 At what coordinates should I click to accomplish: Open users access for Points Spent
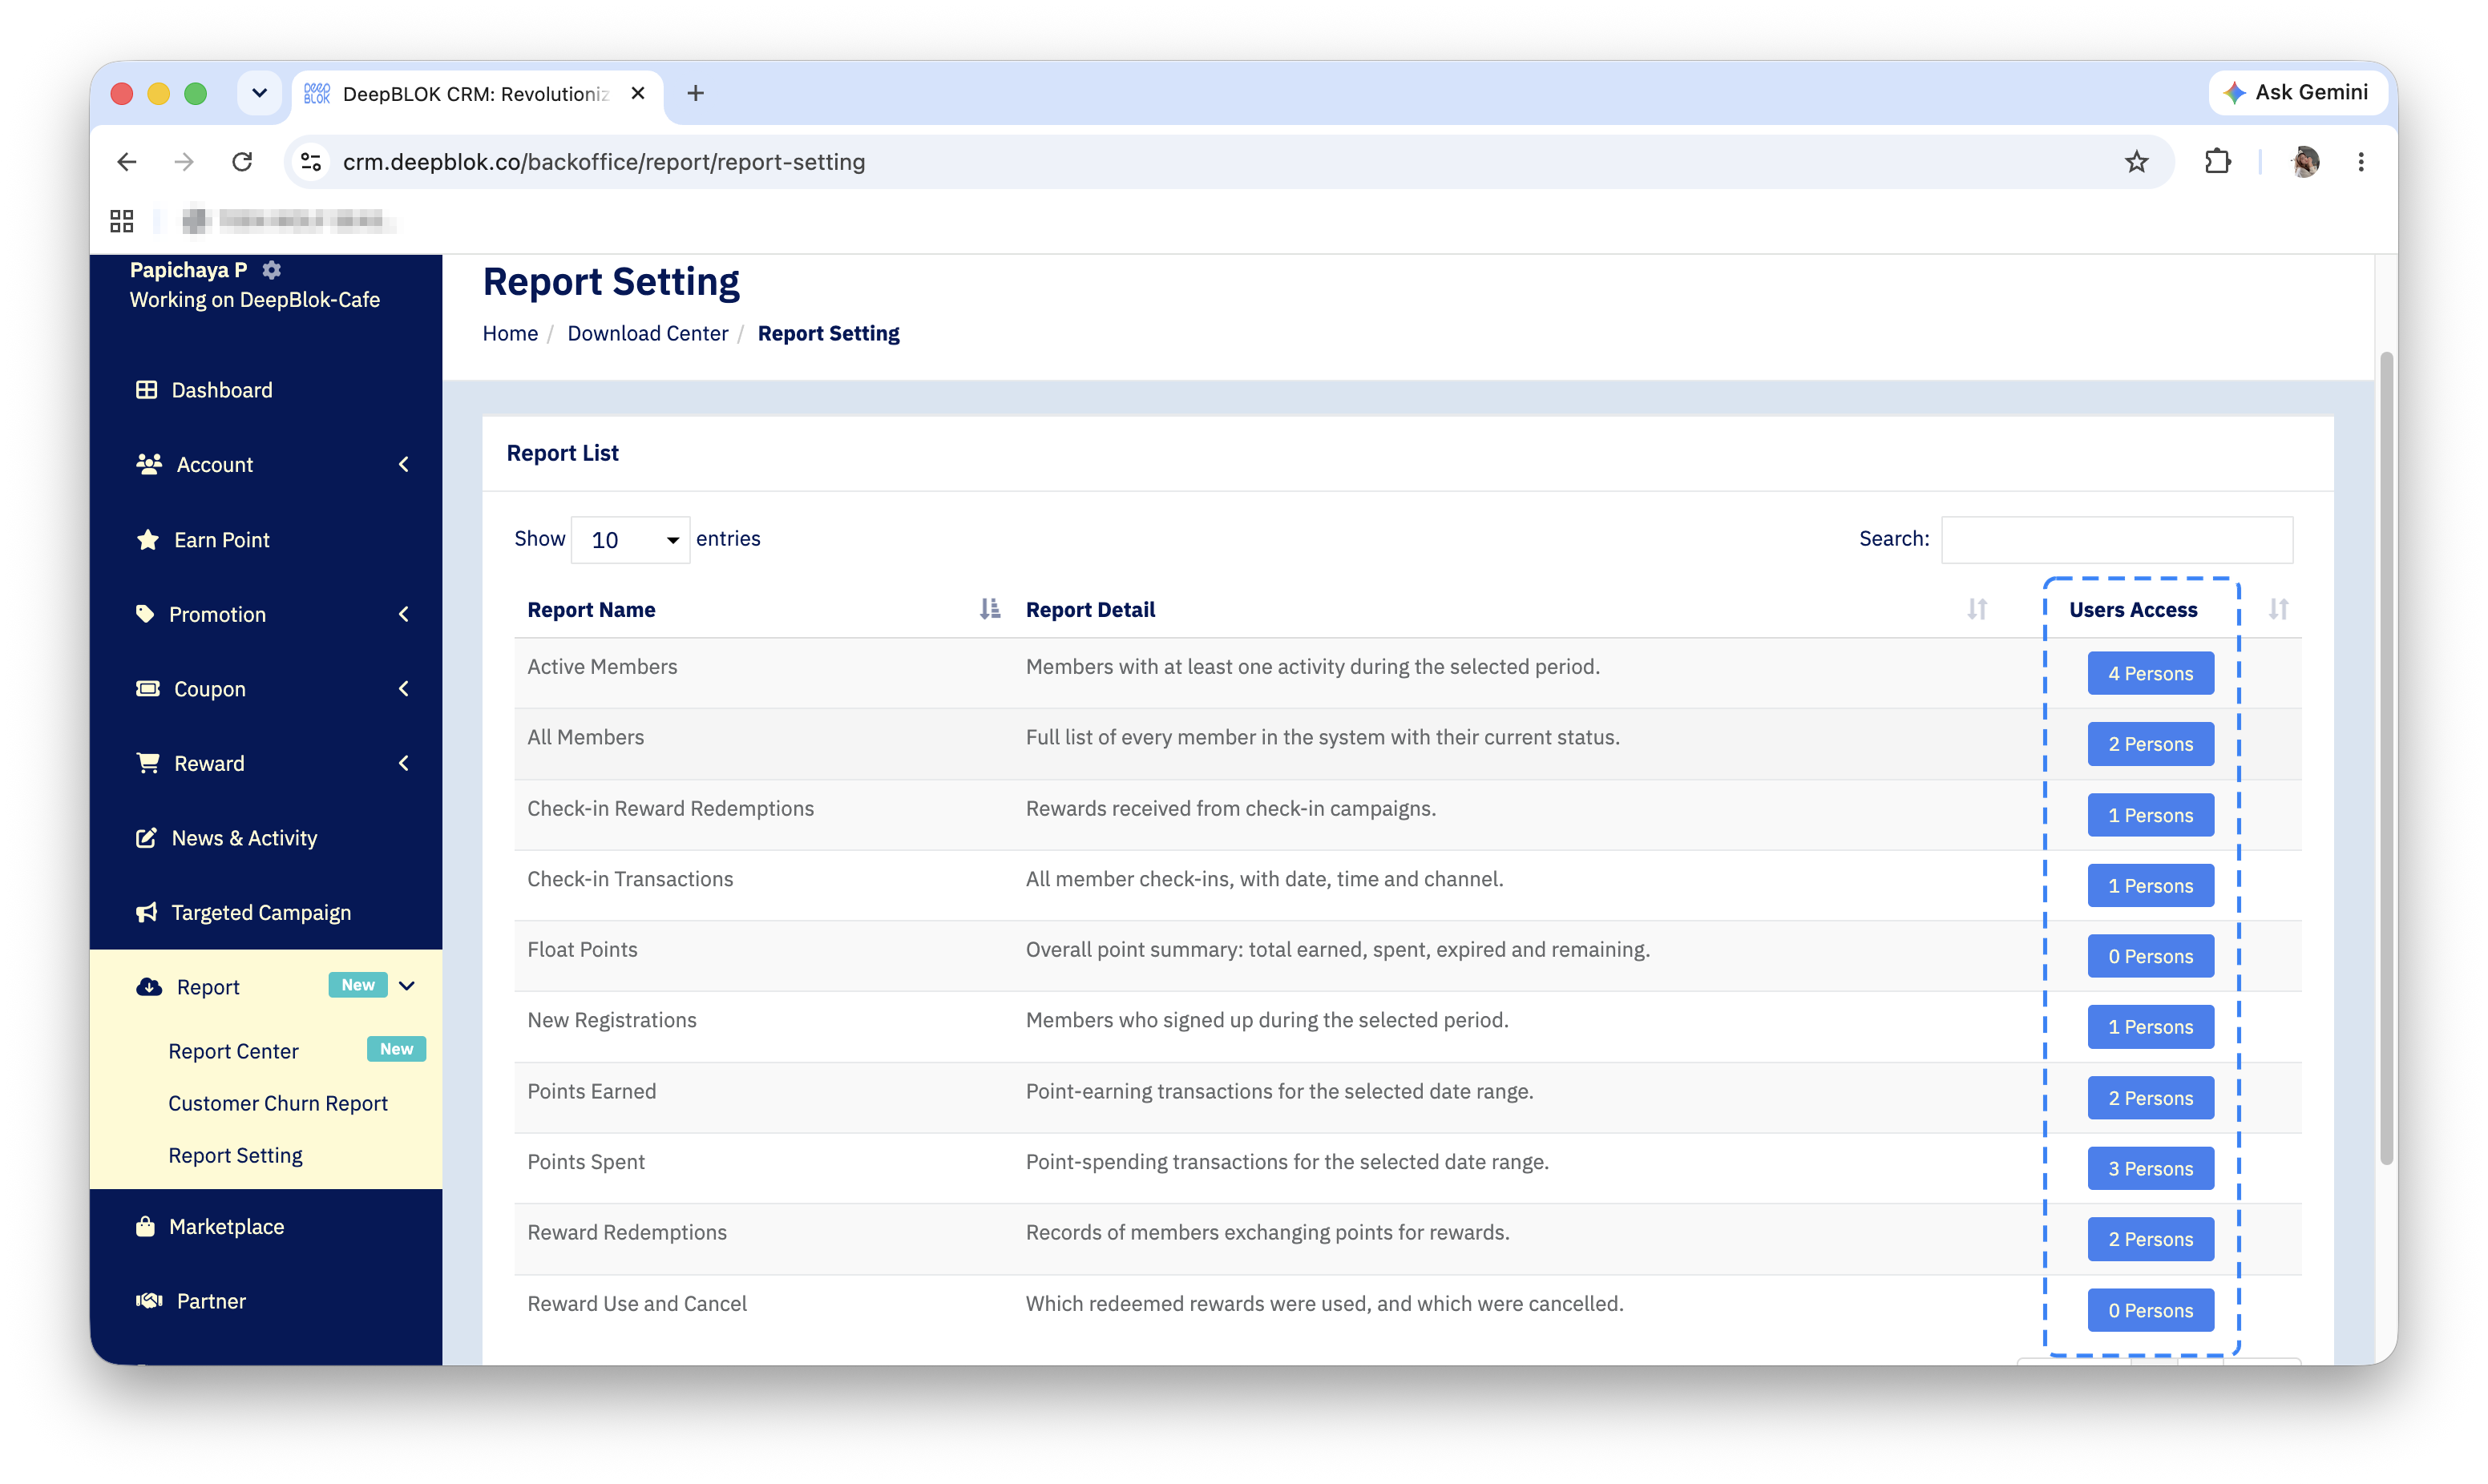[2150, 1168]
